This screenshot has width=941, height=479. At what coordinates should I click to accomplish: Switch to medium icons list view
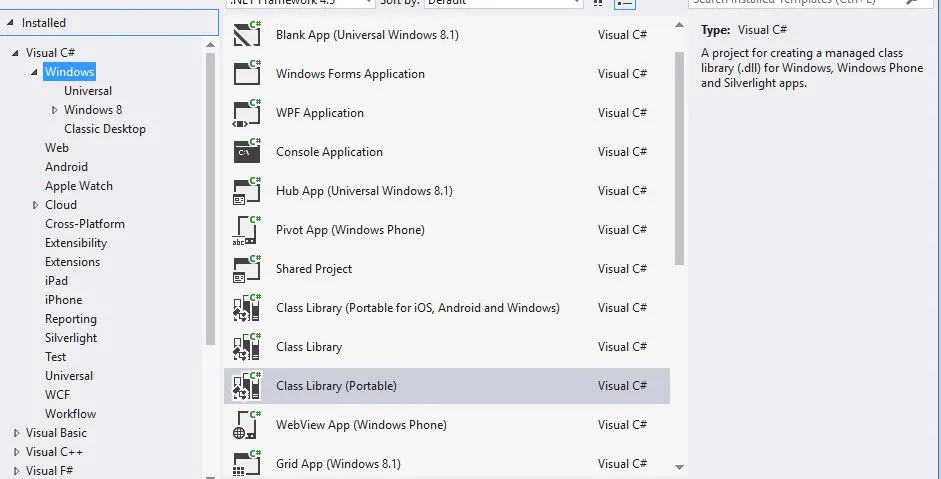pyautogui.click(x=598, y=3)
